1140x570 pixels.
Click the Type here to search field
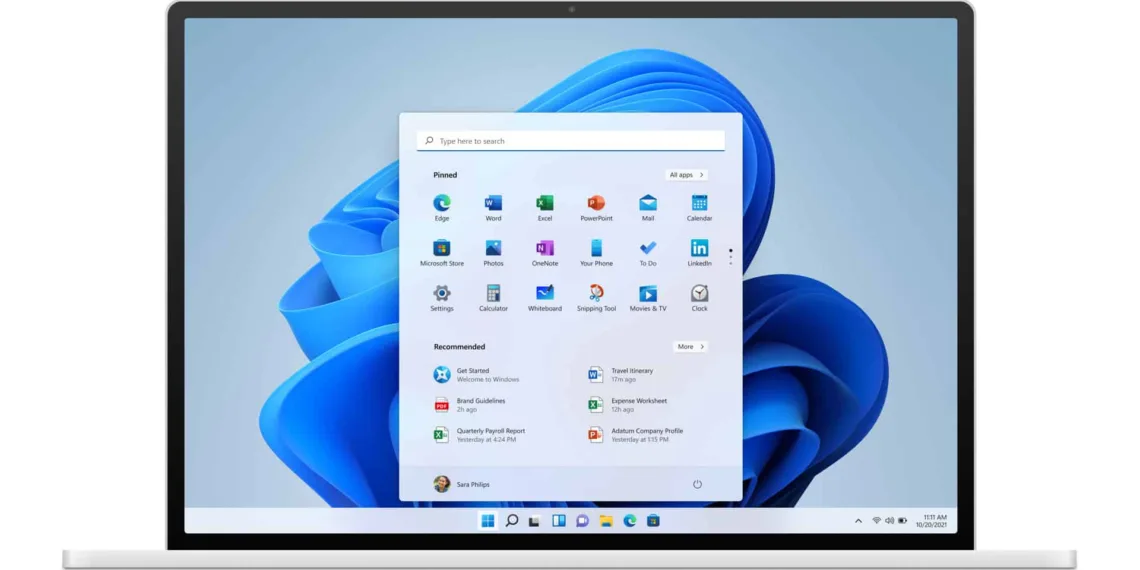coord(570,141)
